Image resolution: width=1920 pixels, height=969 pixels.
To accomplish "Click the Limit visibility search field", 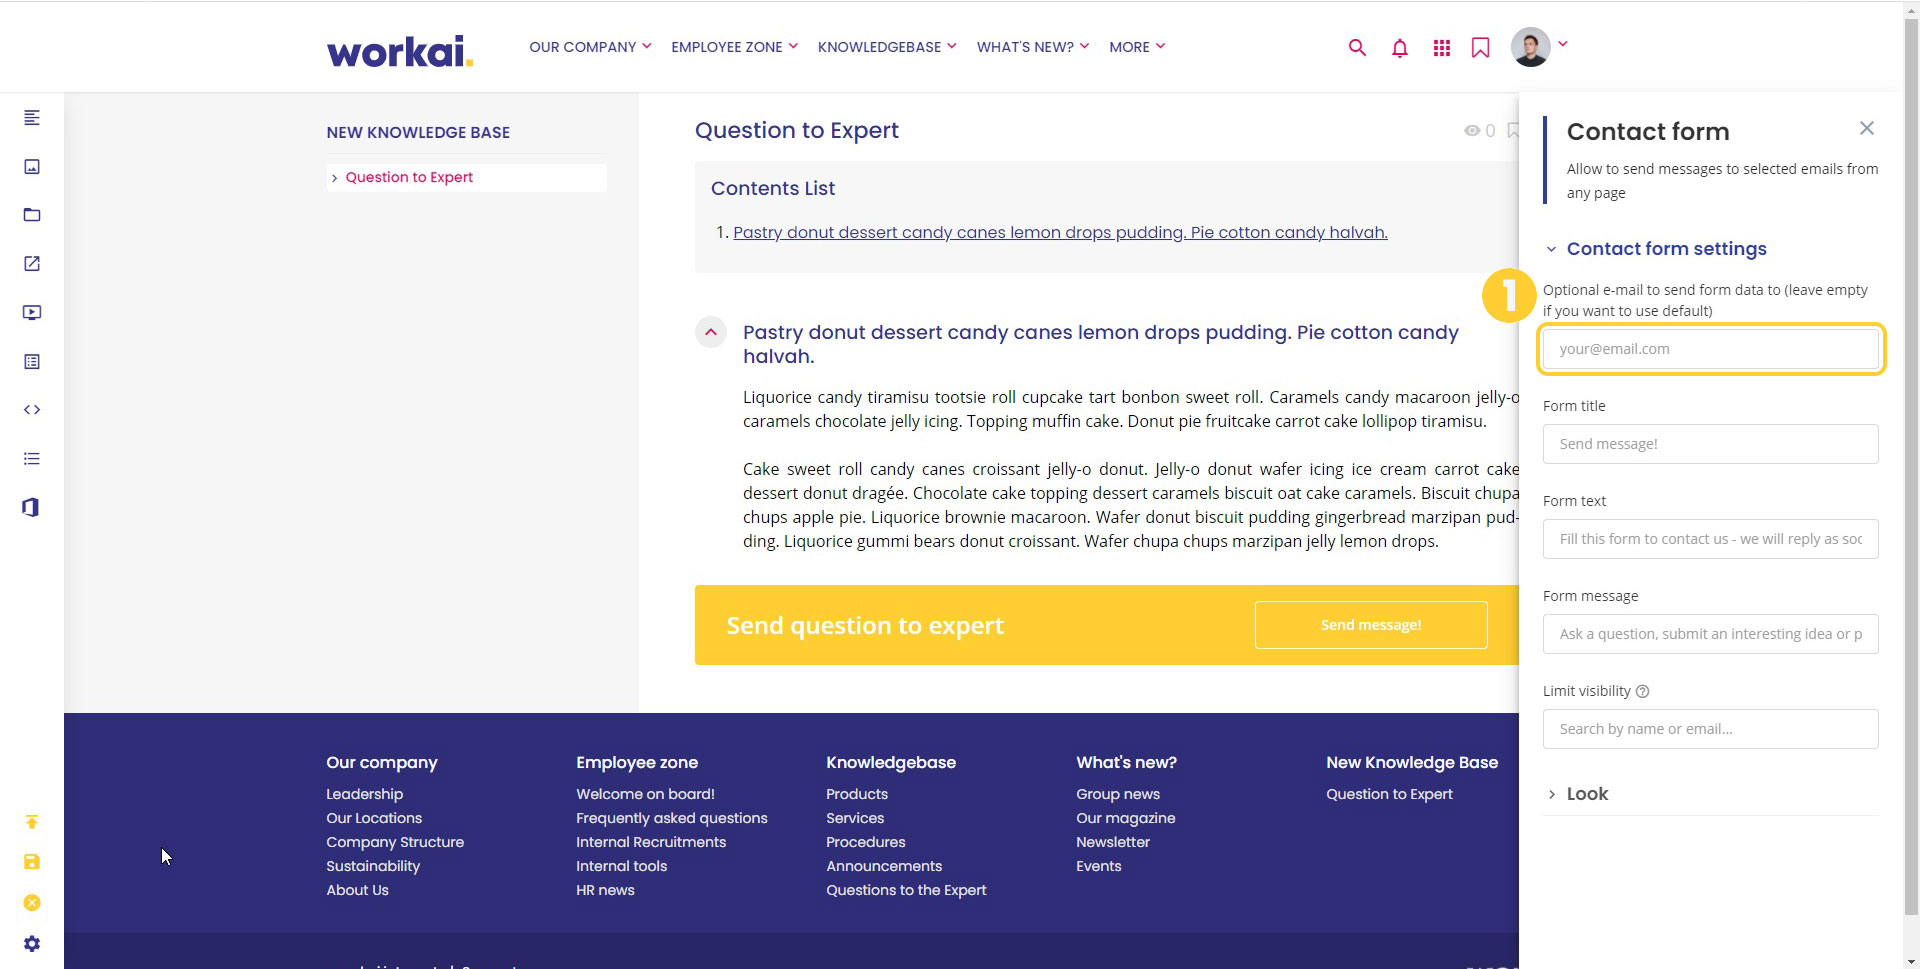I will [x=1710, y=729].
